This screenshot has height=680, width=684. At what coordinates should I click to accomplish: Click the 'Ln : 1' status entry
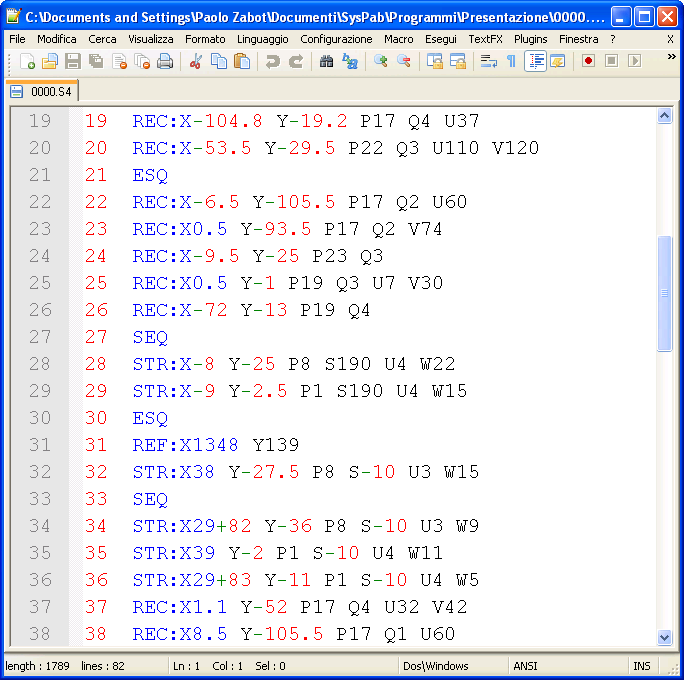(x=186, y=666)
